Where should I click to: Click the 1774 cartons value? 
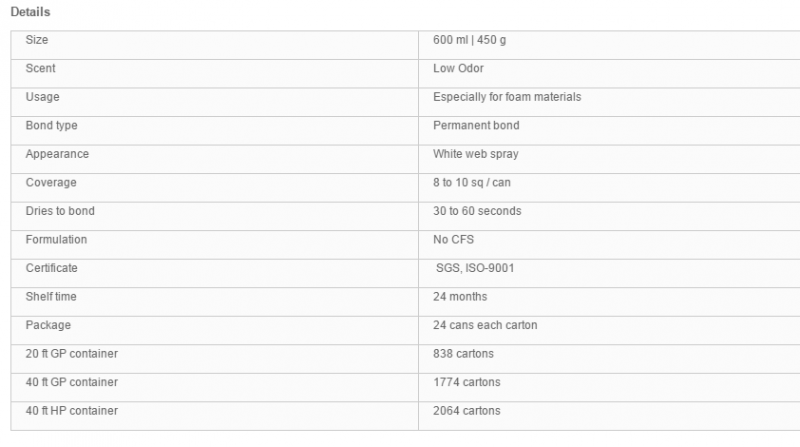(x=467, y=383)
